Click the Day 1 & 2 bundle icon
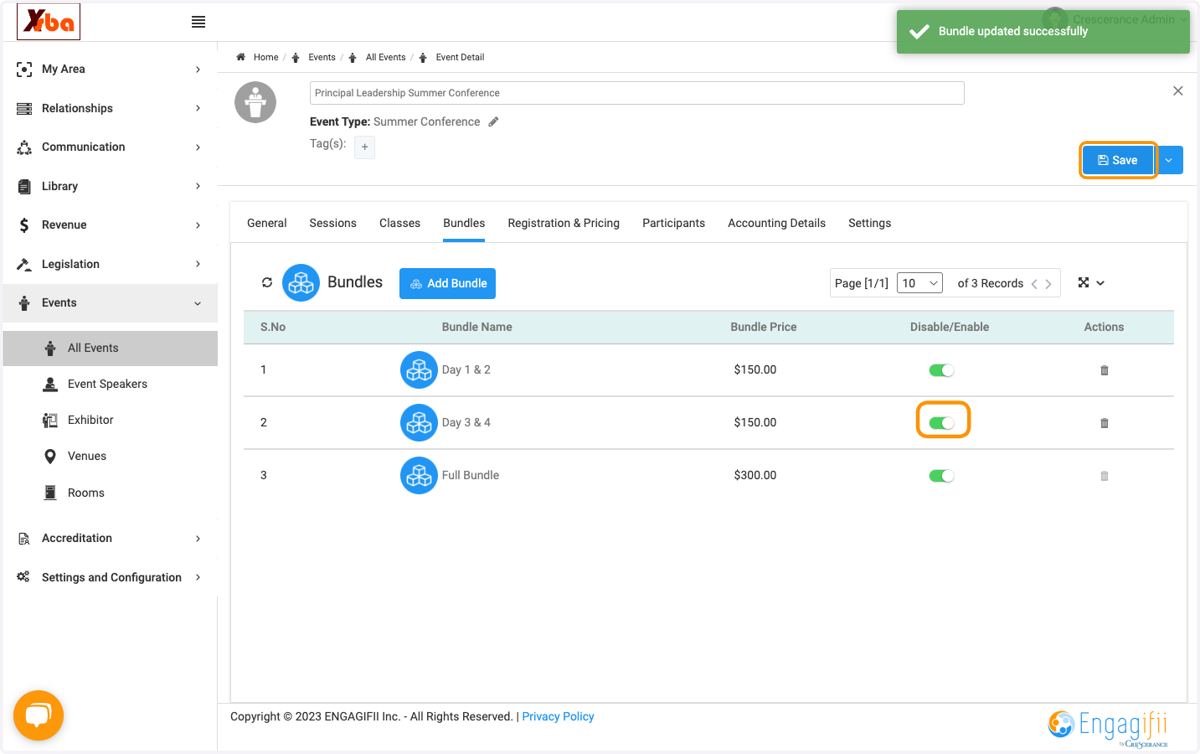Screen dimensions: 1200x754 pos(419,370)
